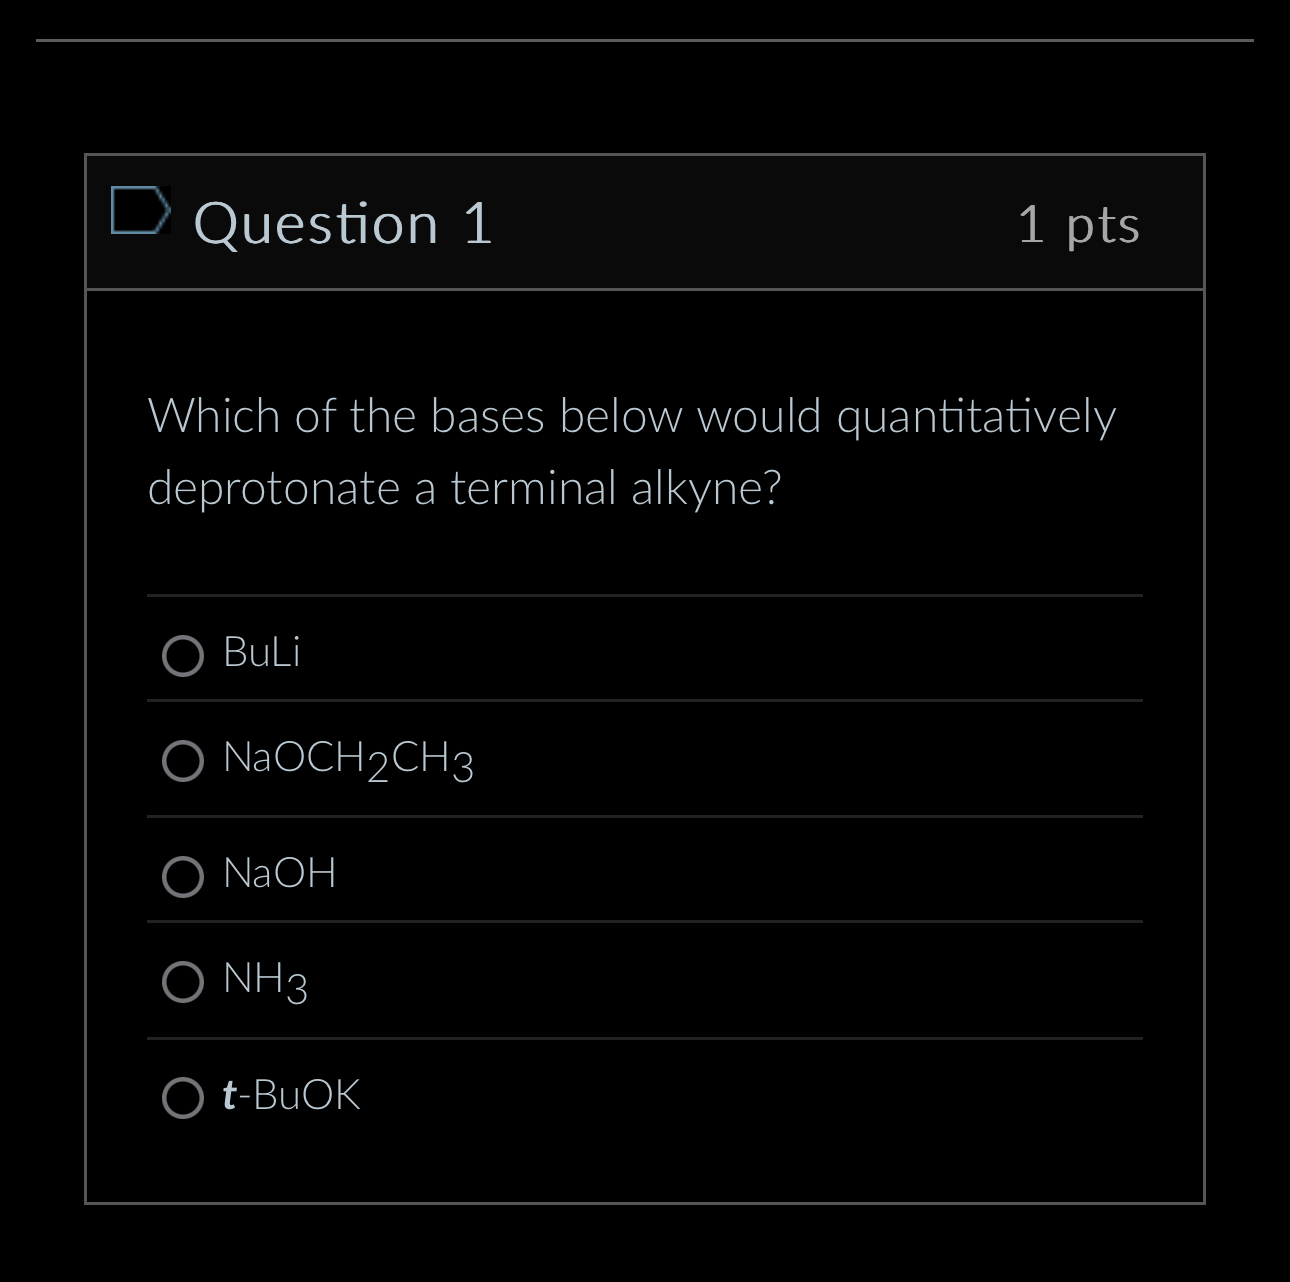
Task: Click the question prompt about terminal alkynes
Action: [x=633, y=450]
